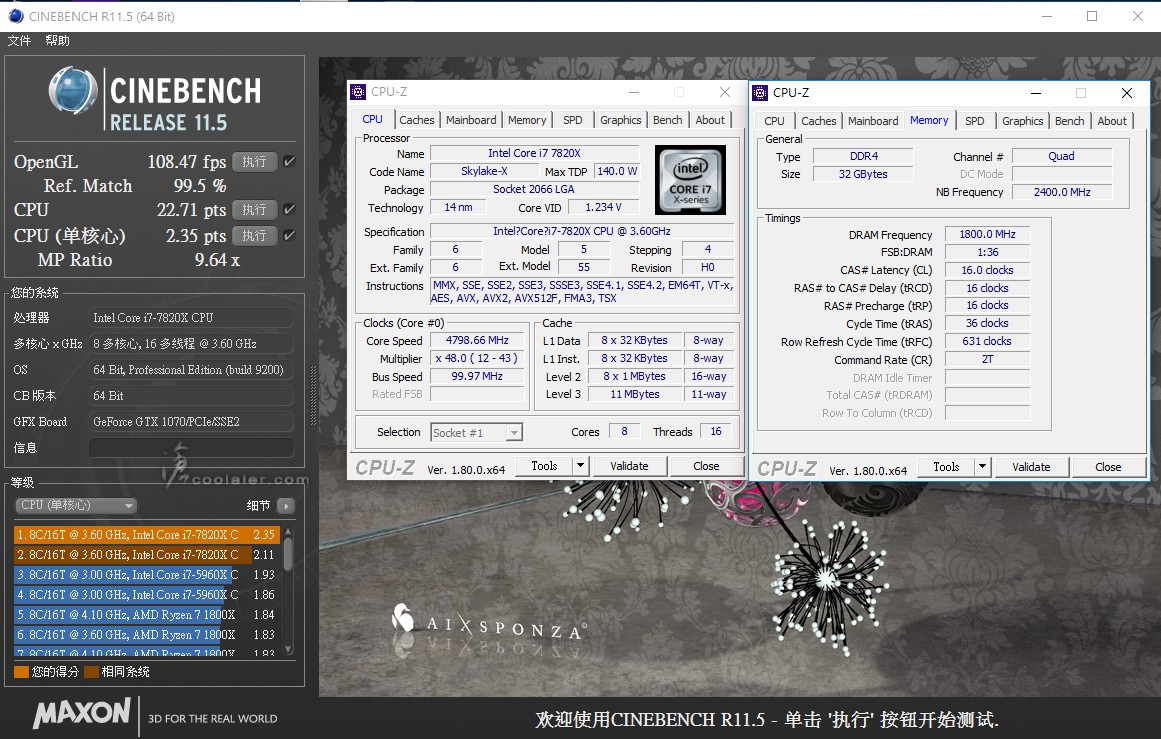
Task: Switch to About tab in right CPU-Z window
Action: click(x=1112, y=121)
